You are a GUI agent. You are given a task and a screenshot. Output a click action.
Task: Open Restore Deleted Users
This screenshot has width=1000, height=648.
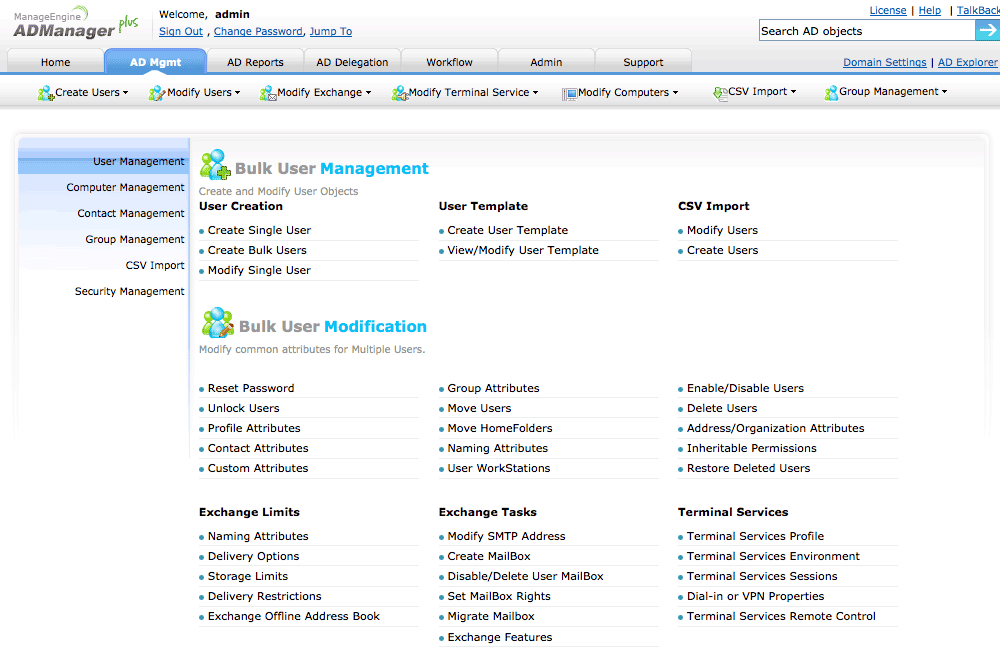(748, 468)
